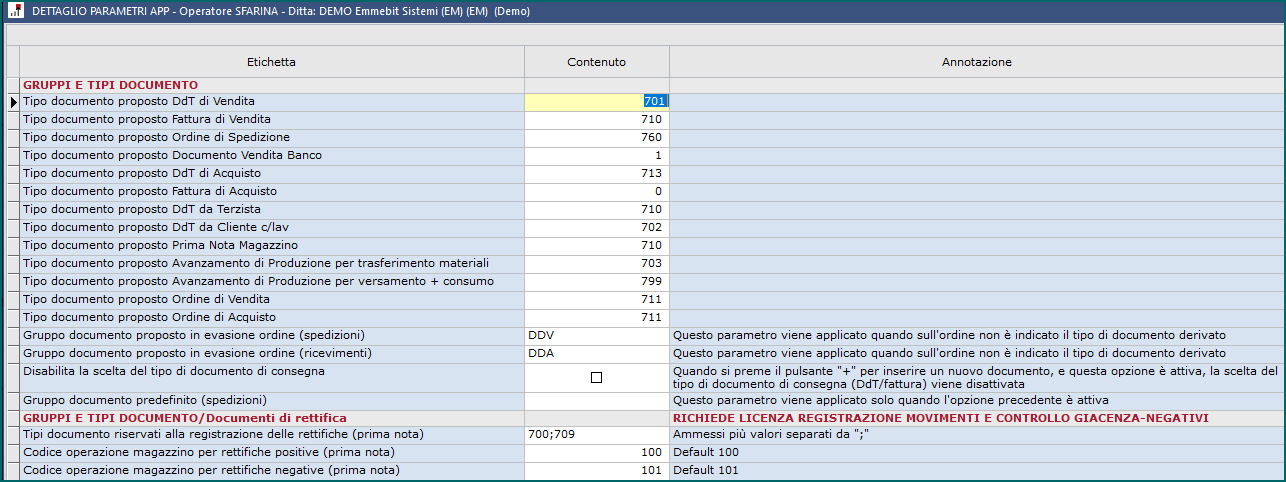Select Fattura di Acquisto content cell
The image size is (1286, 482).
tap(596, 192)
